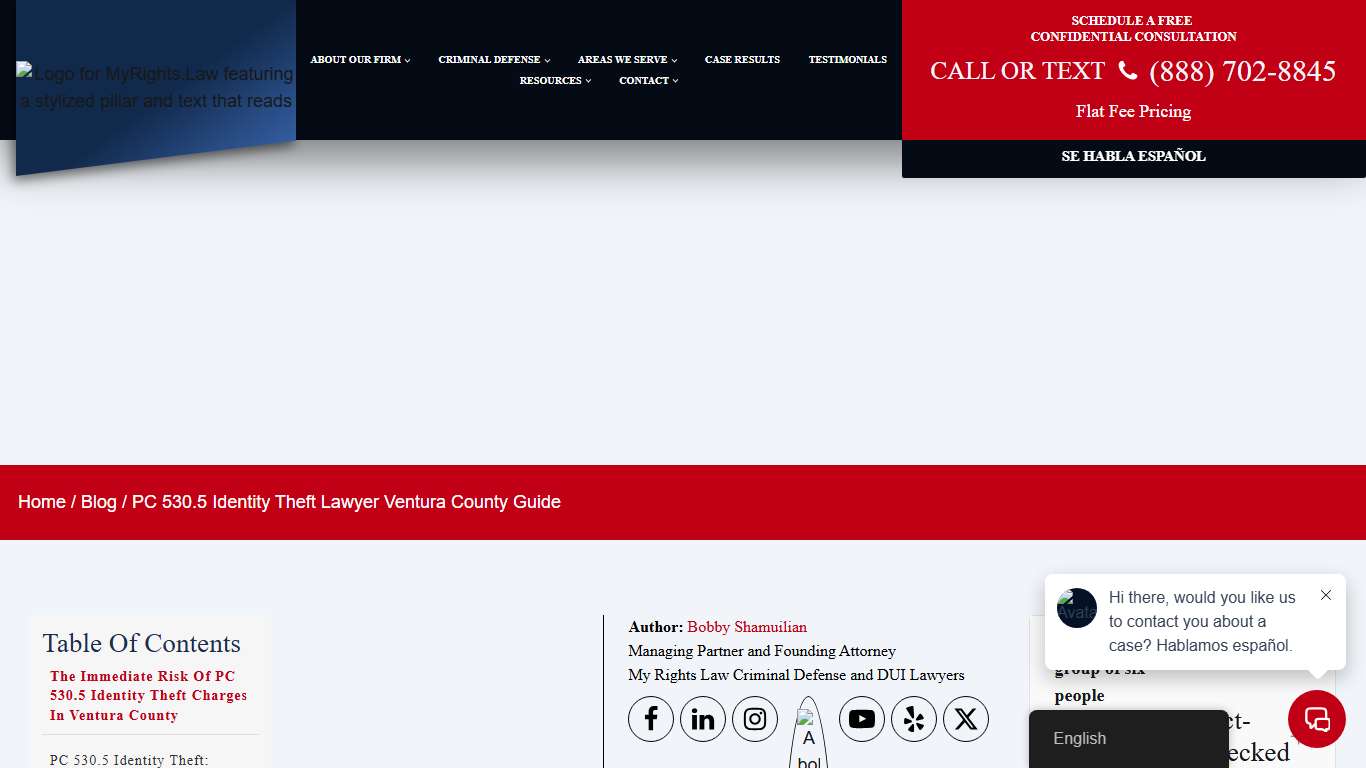Select the Case Results menu item
Viewport: 1366px width, 768px height.
pyautogui.click(x=742, y=59)
